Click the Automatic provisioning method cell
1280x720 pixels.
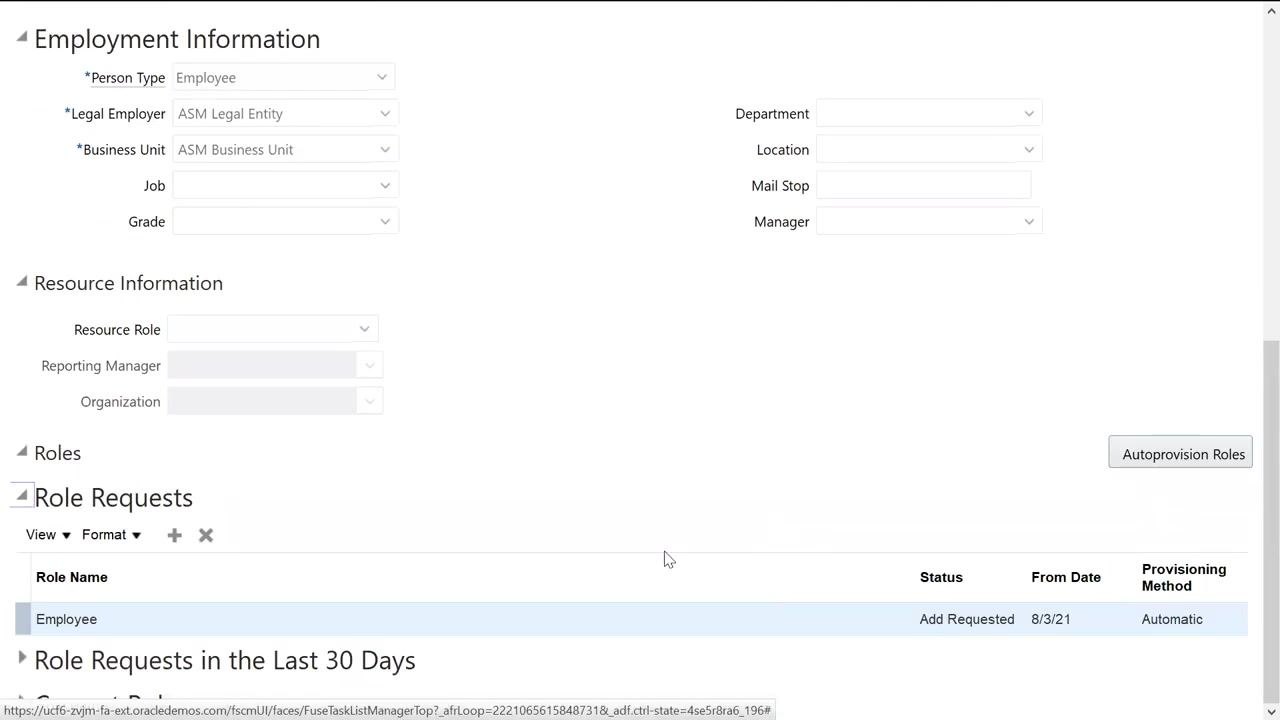tap(1172, 619)
